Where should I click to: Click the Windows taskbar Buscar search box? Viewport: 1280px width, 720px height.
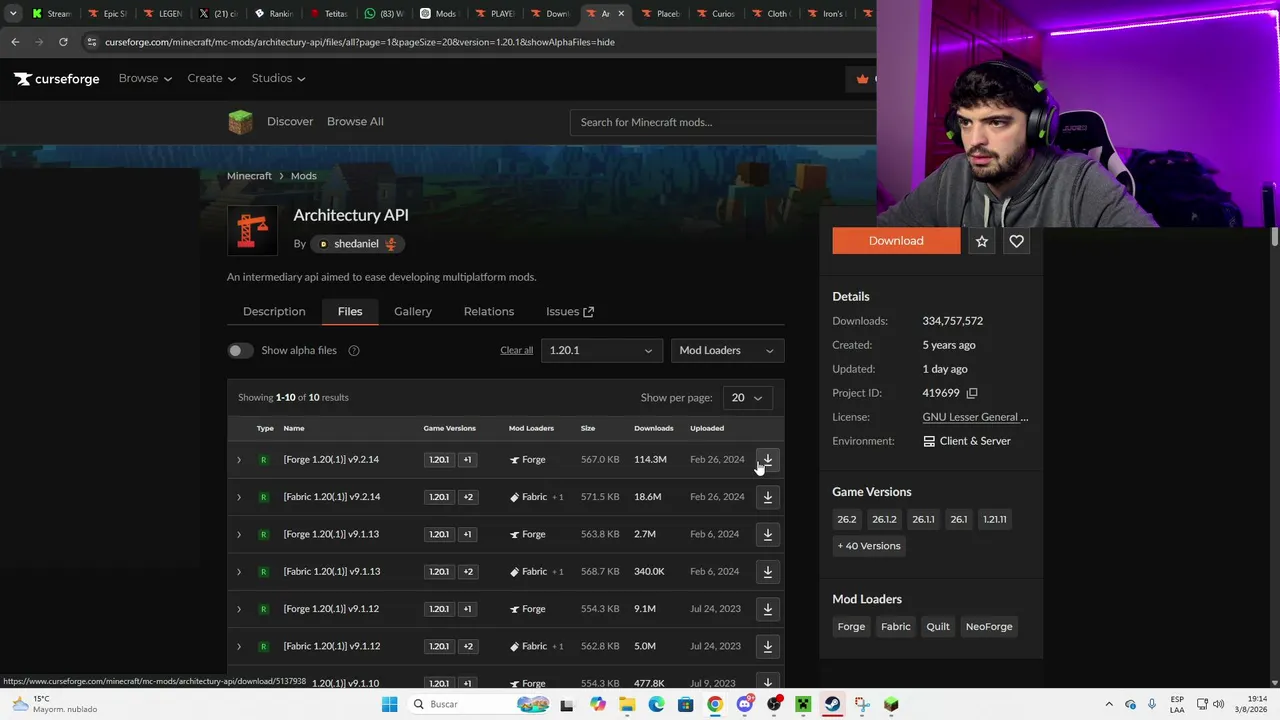pyautogui.click(x=478, y=704)
